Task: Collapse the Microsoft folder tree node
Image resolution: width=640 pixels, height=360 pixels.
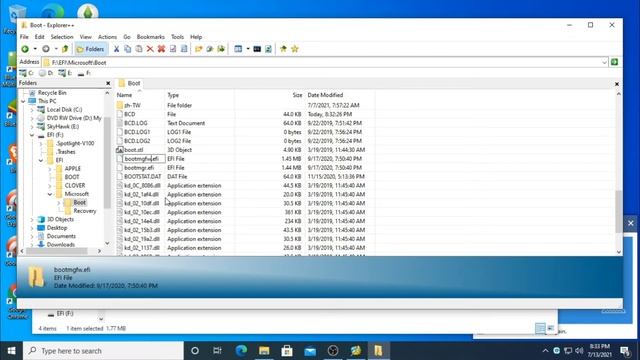Action: click(x=50, y=194)
